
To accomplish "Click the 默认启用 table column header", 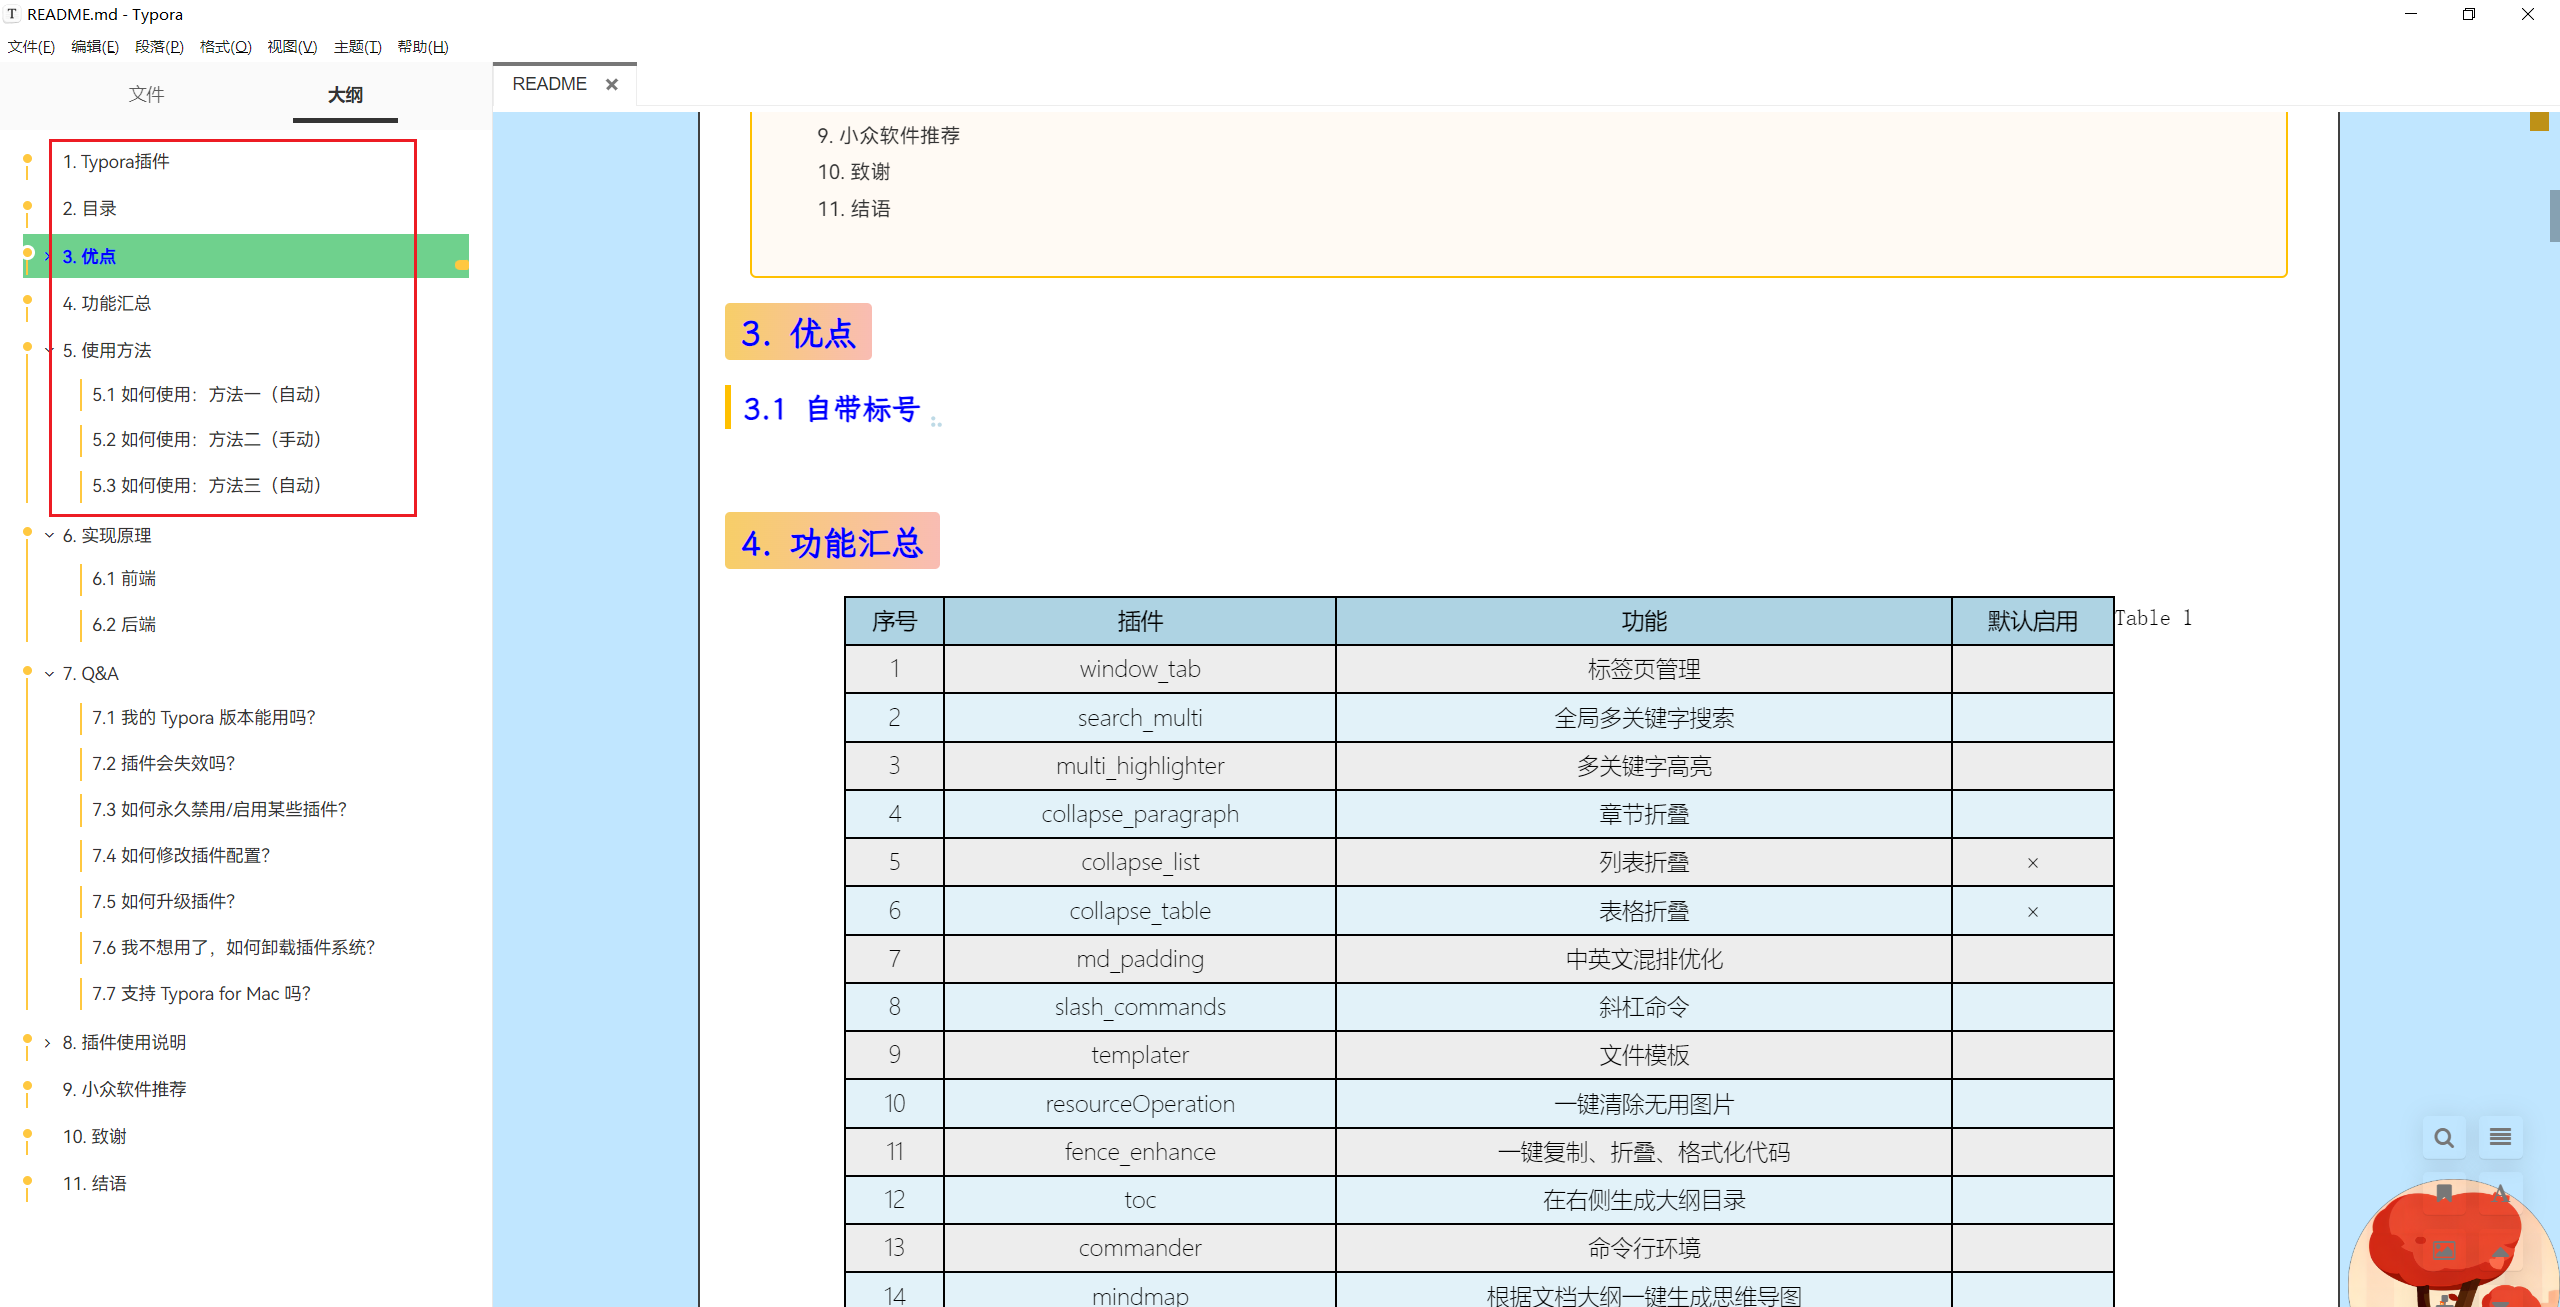I will click(2032, 622).
